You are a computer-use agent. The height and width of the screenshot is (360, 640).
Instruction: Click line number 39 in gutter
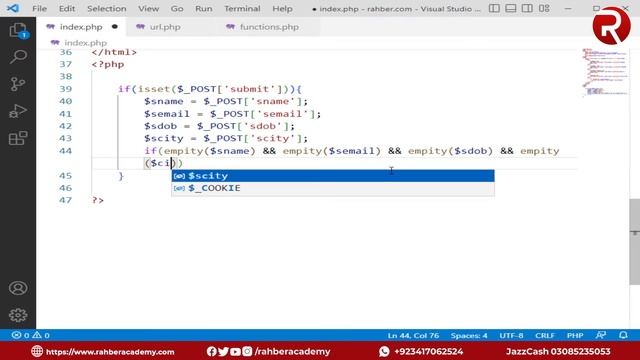coord(65,89)
